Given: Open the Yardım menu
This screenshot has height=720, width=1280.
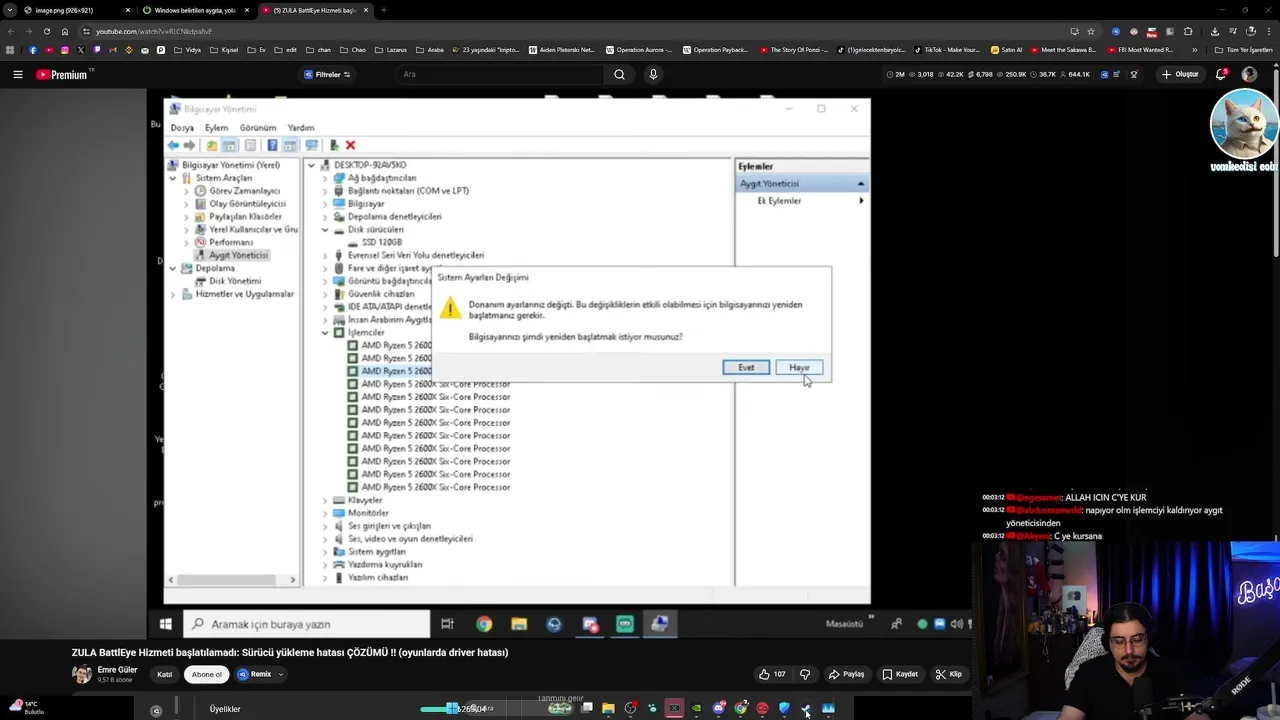Looking at the screenshot, I should pos(301,128).
